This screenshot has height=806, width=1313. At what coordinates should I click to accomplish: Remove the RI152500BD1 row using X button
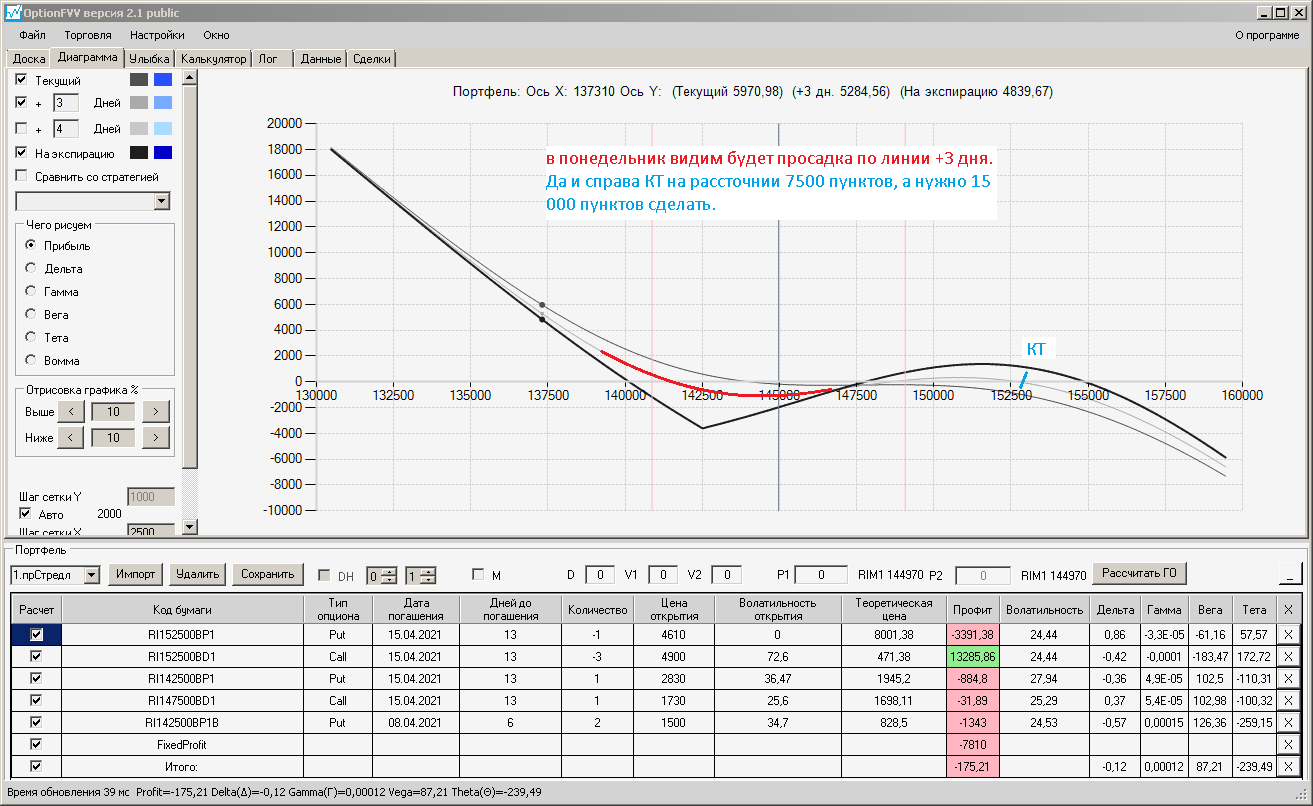click(1288, 657)
